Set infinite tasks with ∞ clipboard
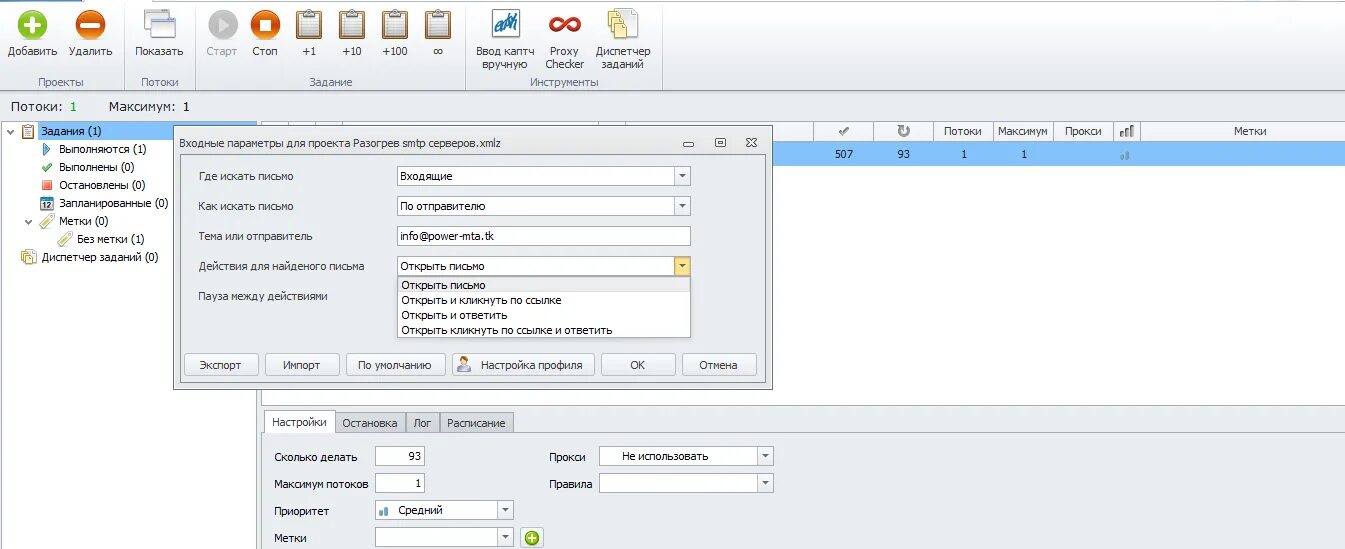 click(438, 25)
